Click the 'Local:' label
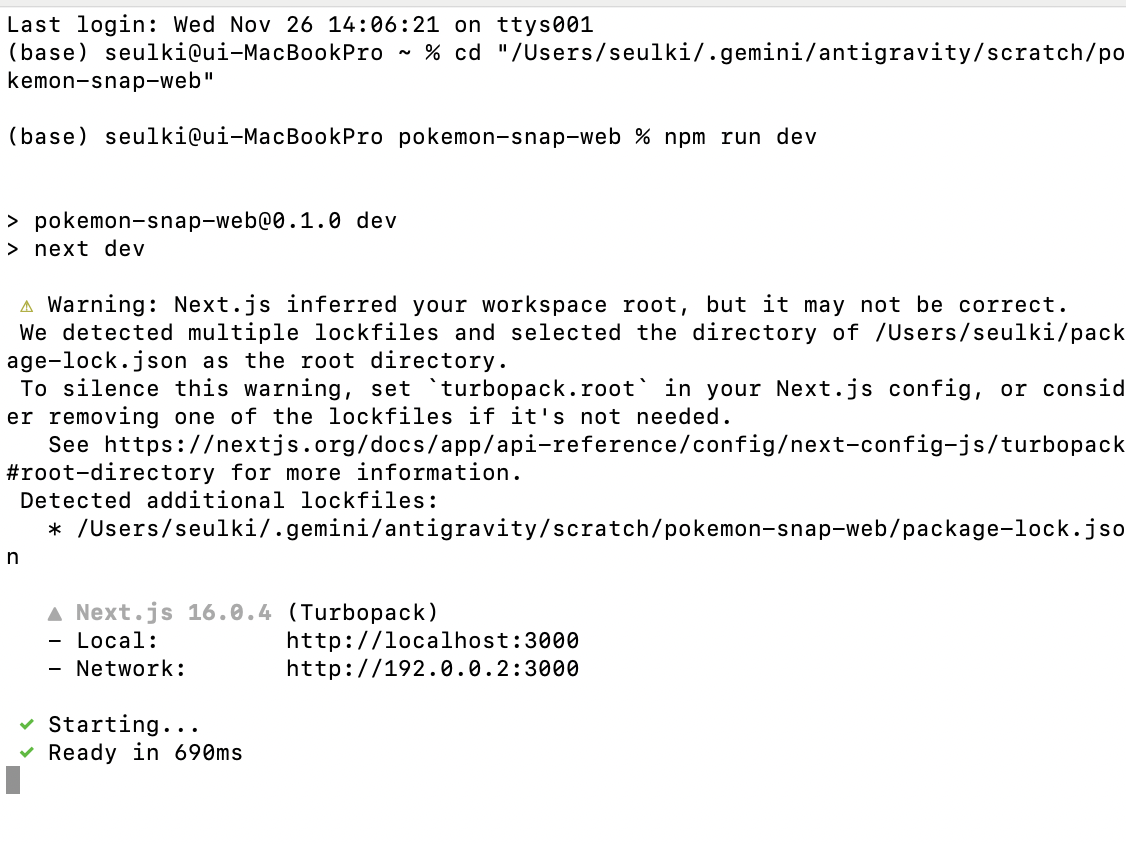The height and width of the screenshot is (844, 1126). pos(116,641)
